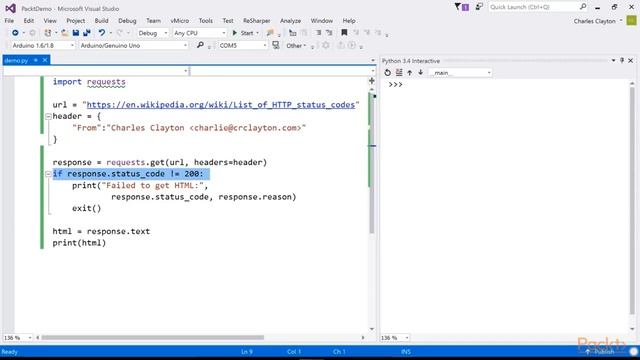Clear the Python interactive screen
The image size is (640, 360).
coord(399,73)
